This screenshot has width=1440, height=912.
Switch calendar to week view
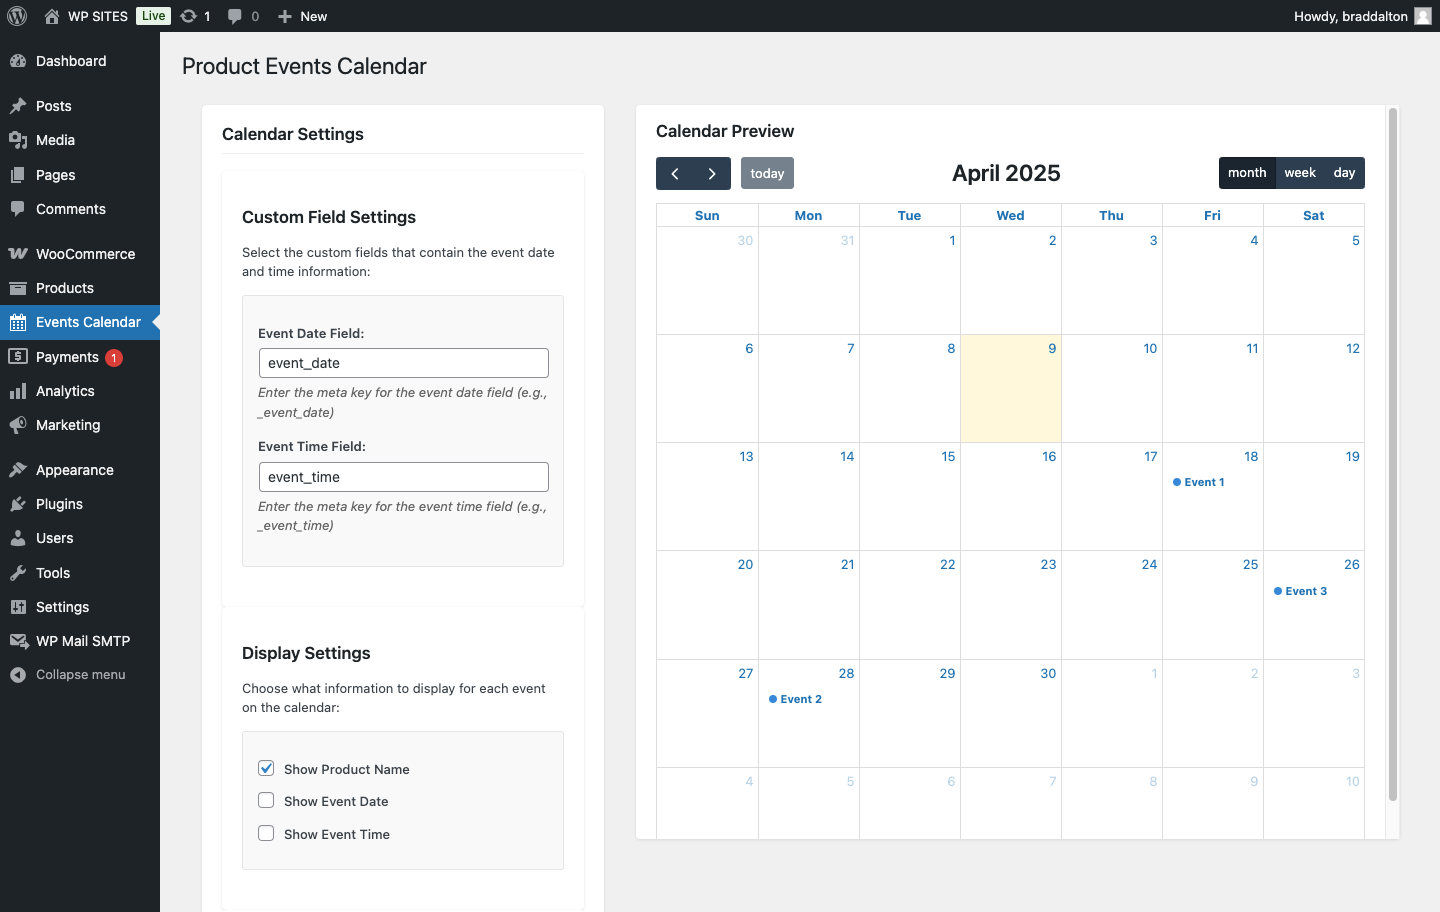1299,173
